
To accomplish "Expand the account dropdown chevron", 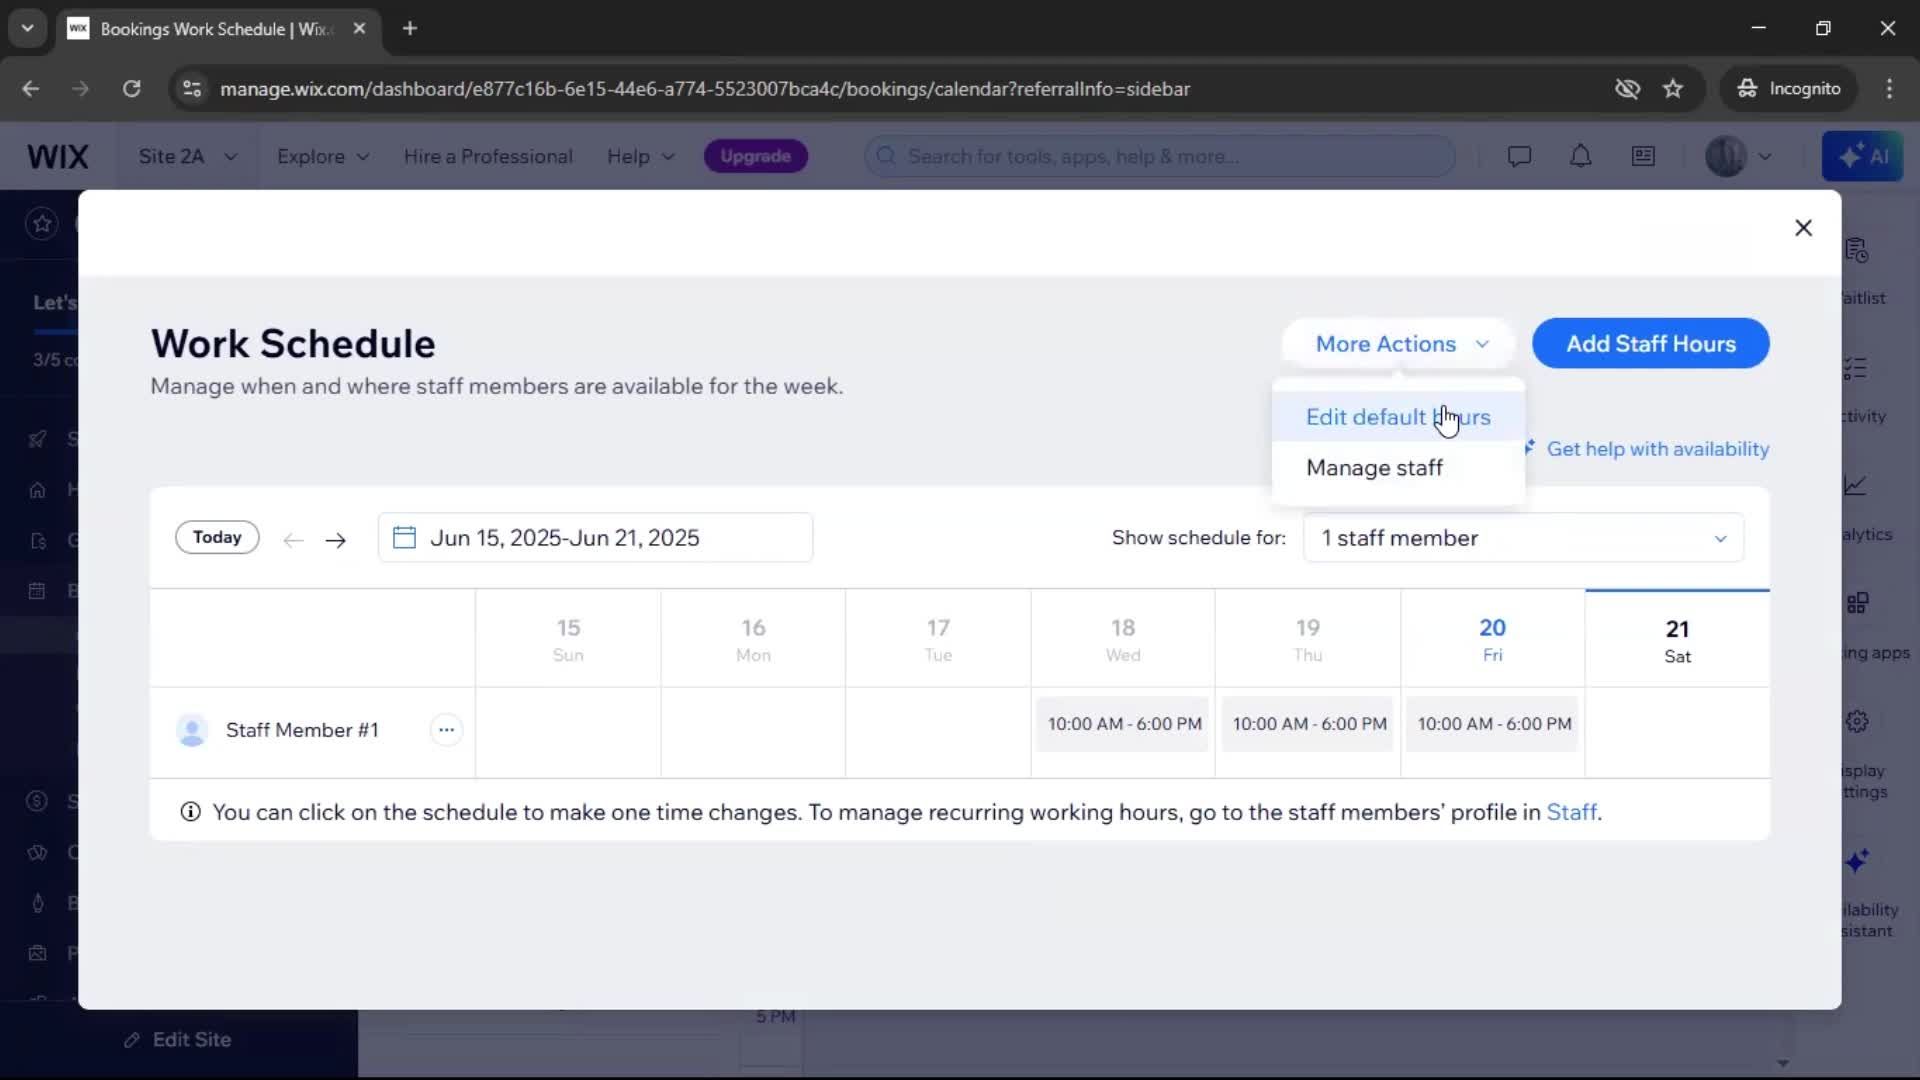I will [1765, 157].
